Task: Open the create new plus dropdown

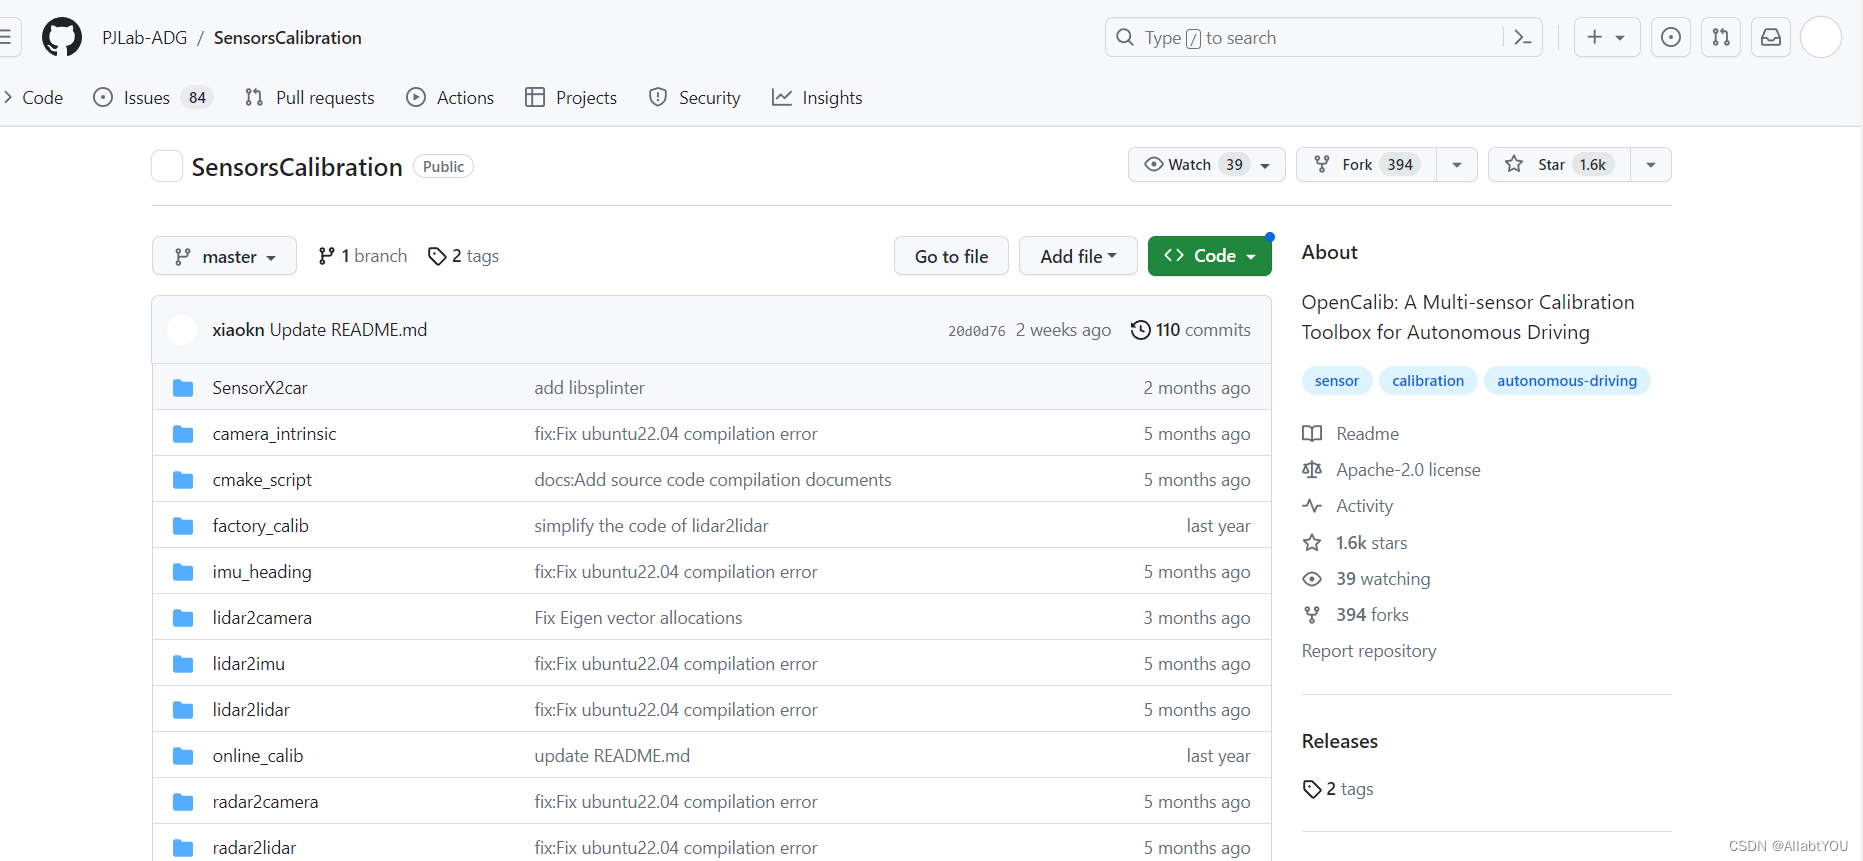Action: pos(1607,37)
